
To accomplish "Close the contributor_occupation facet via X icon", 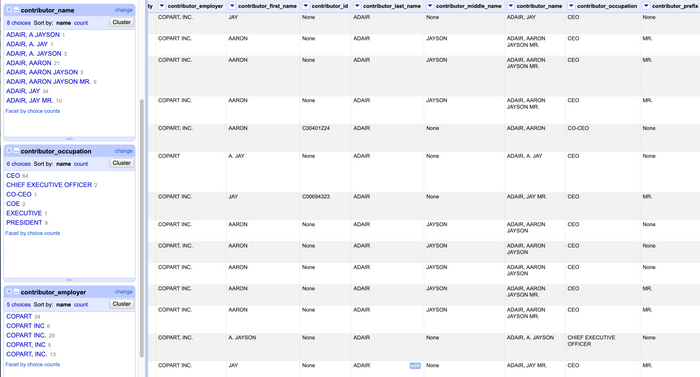I will pos(9,151).
